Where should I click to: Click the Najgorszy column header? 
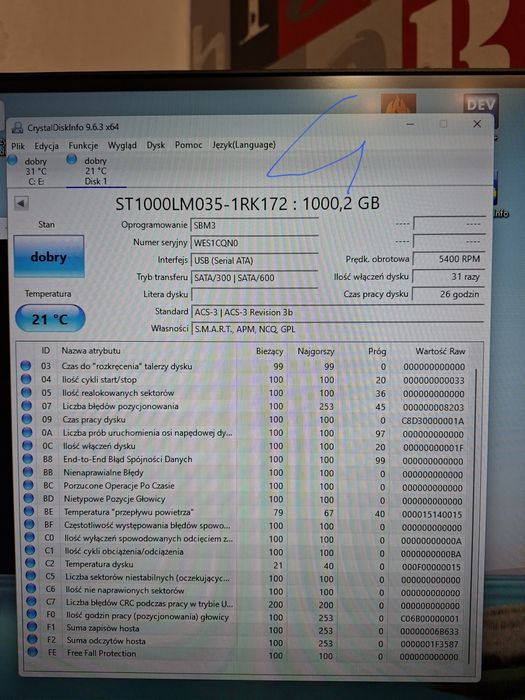coord(316,352)
